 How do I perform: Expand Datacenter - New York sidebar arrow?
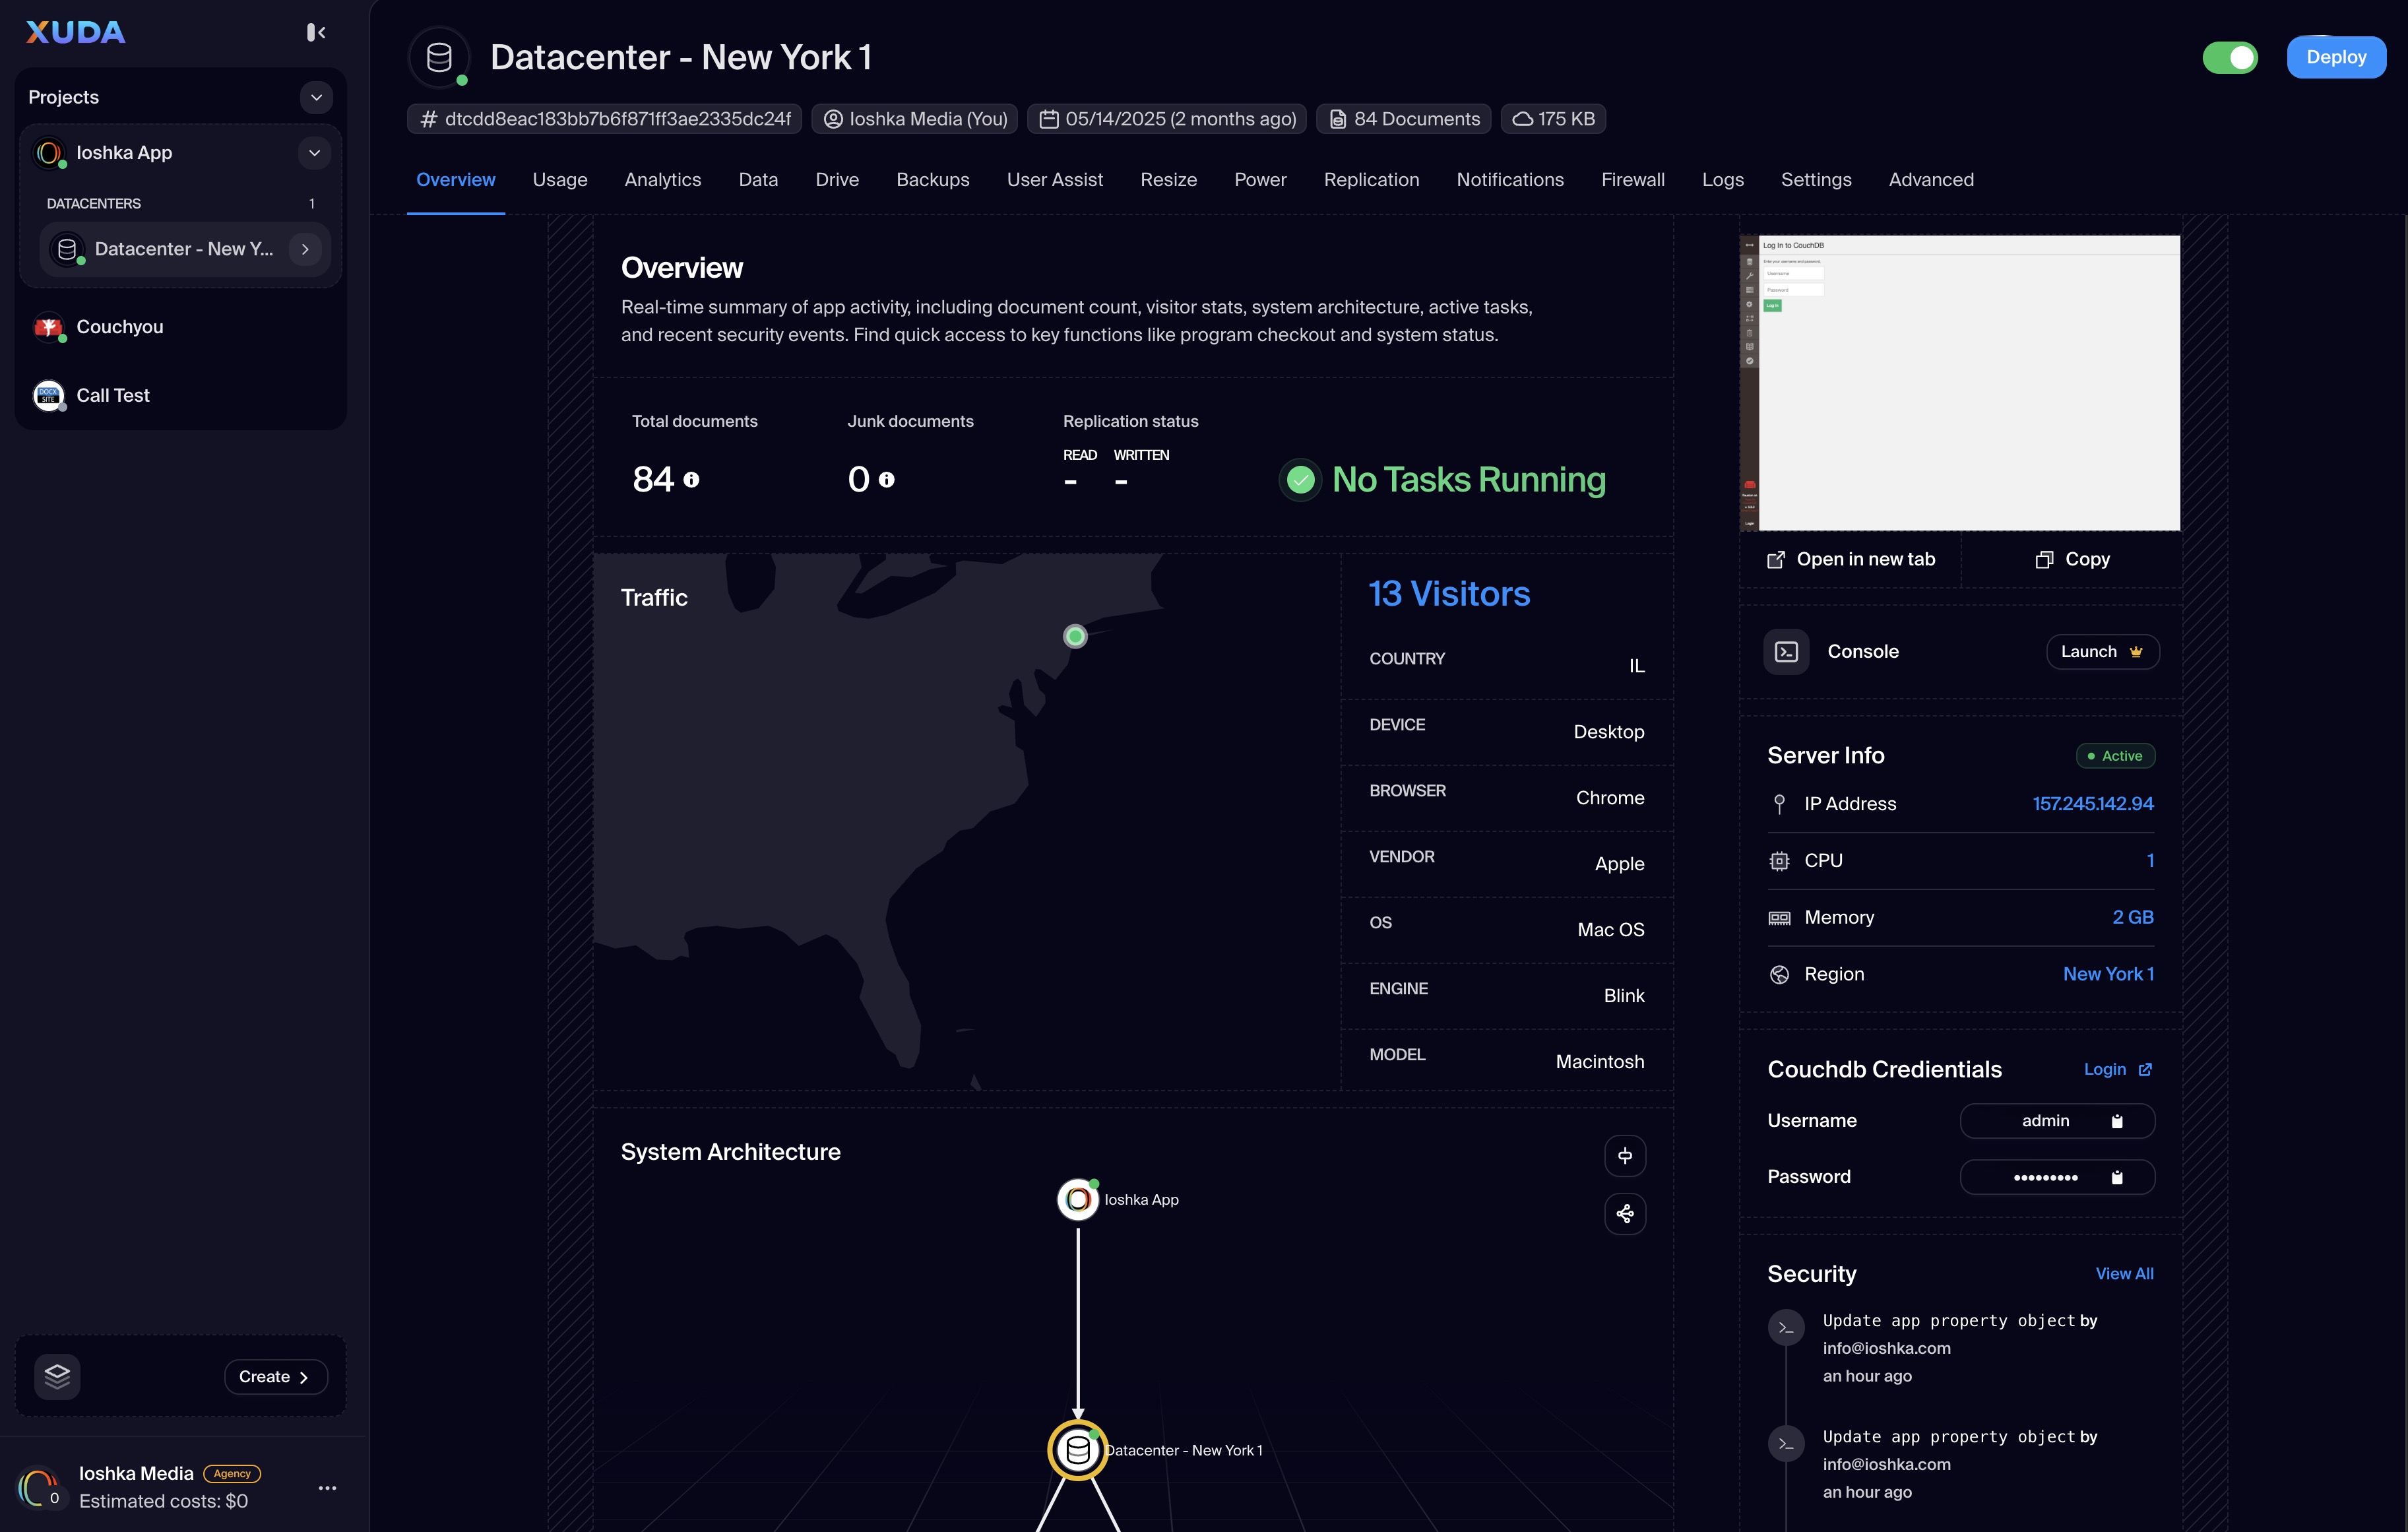pyautogui.click(x=305, y=249)
